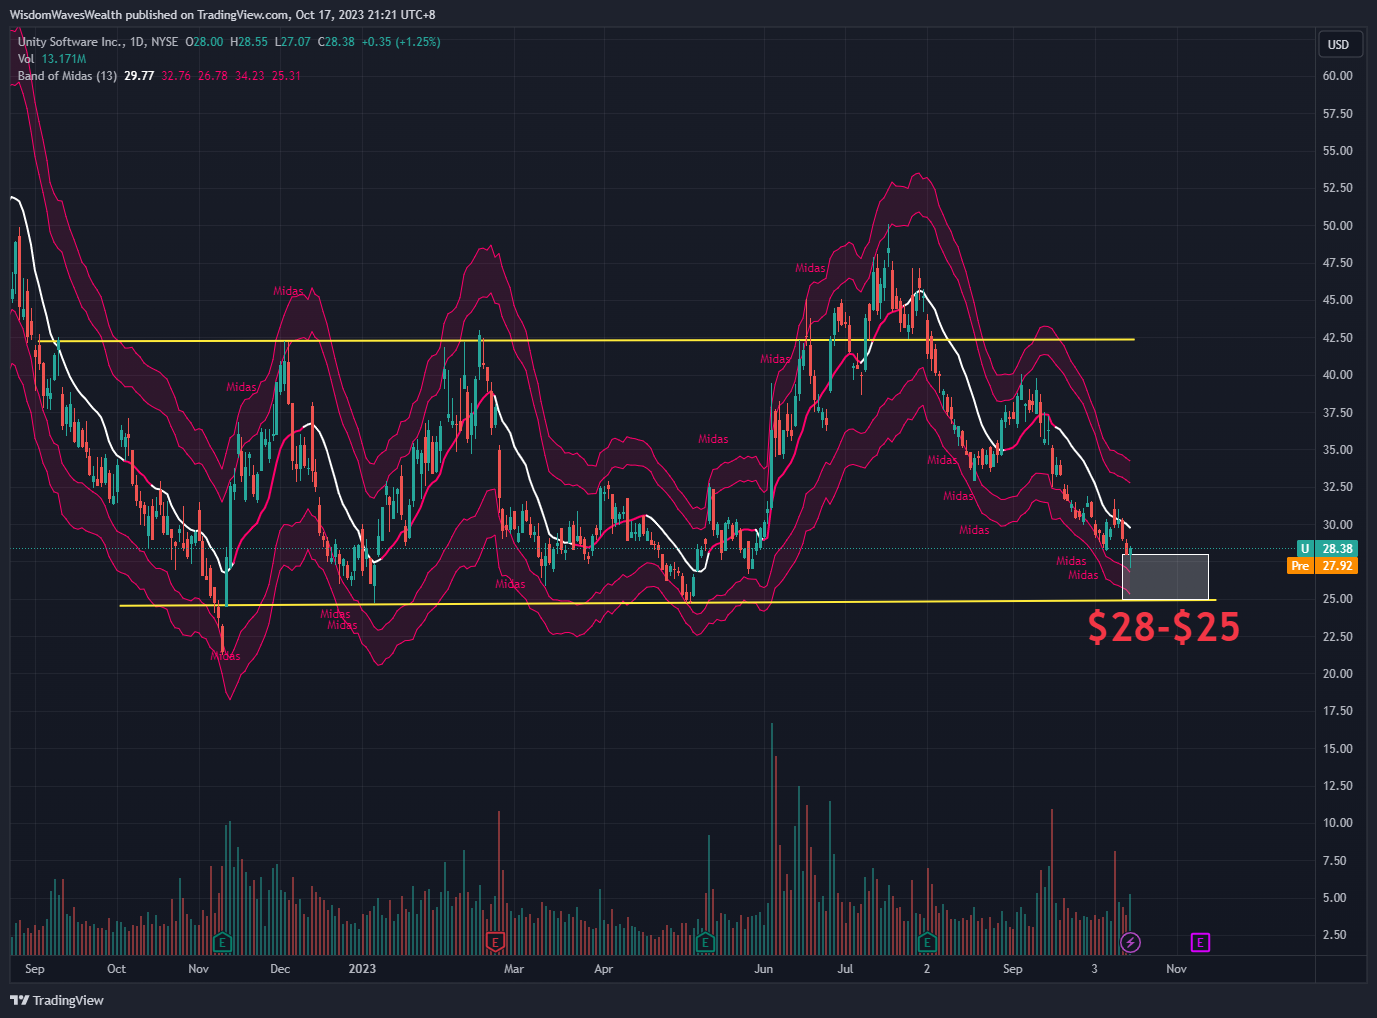Click the current price label 28.38 on axis
The height and width of the screenshot is (1018, 1377).
coord(1337,548)
